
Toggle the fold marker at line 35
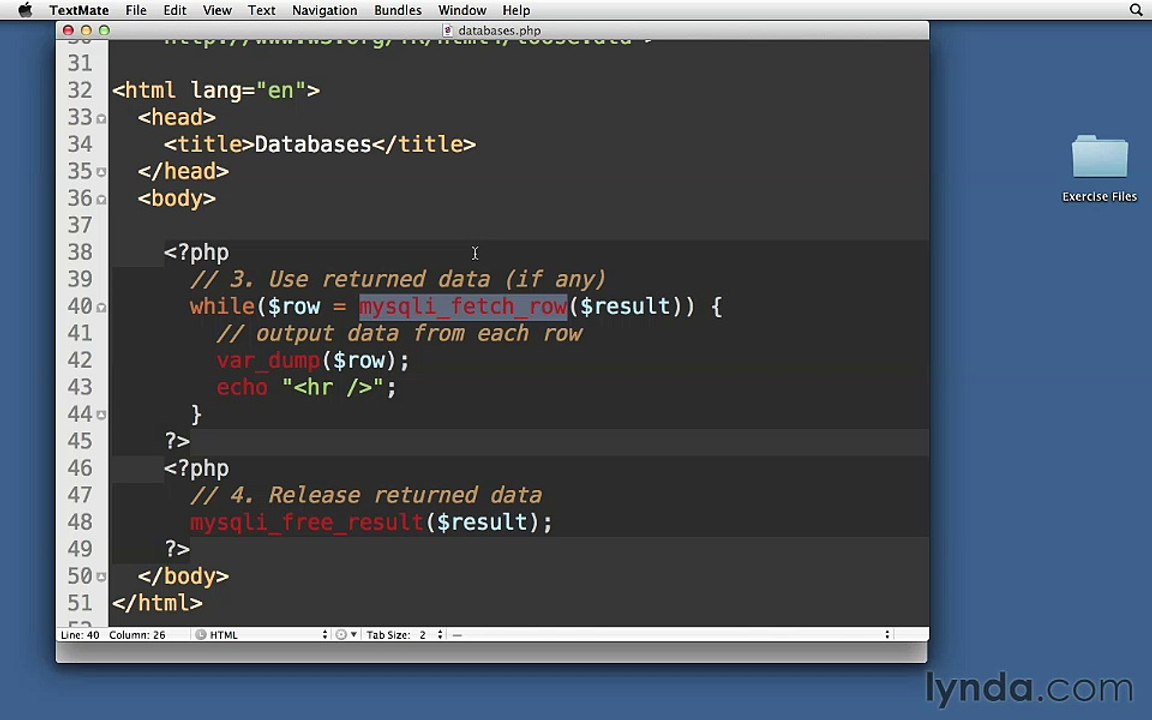tap(101, 172)
